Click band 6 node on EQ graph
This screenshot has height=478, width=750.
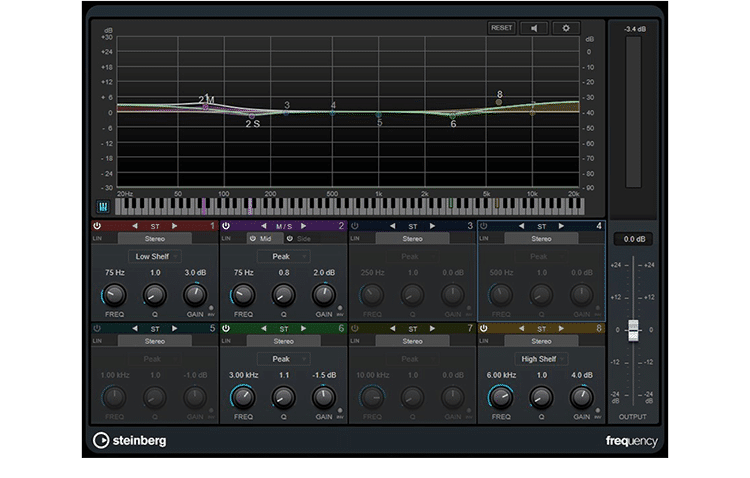point(452,116)
